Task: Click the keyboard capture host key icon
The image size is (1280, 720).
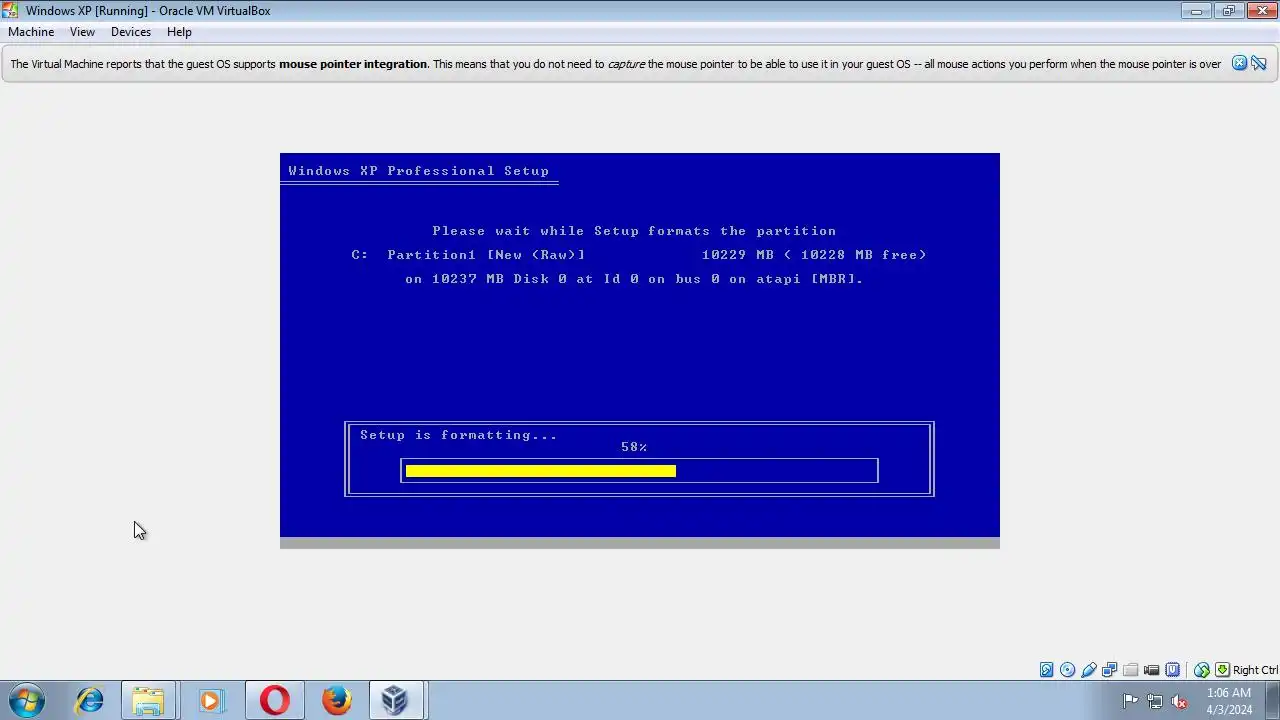Action: click(x=1222, y=670)
